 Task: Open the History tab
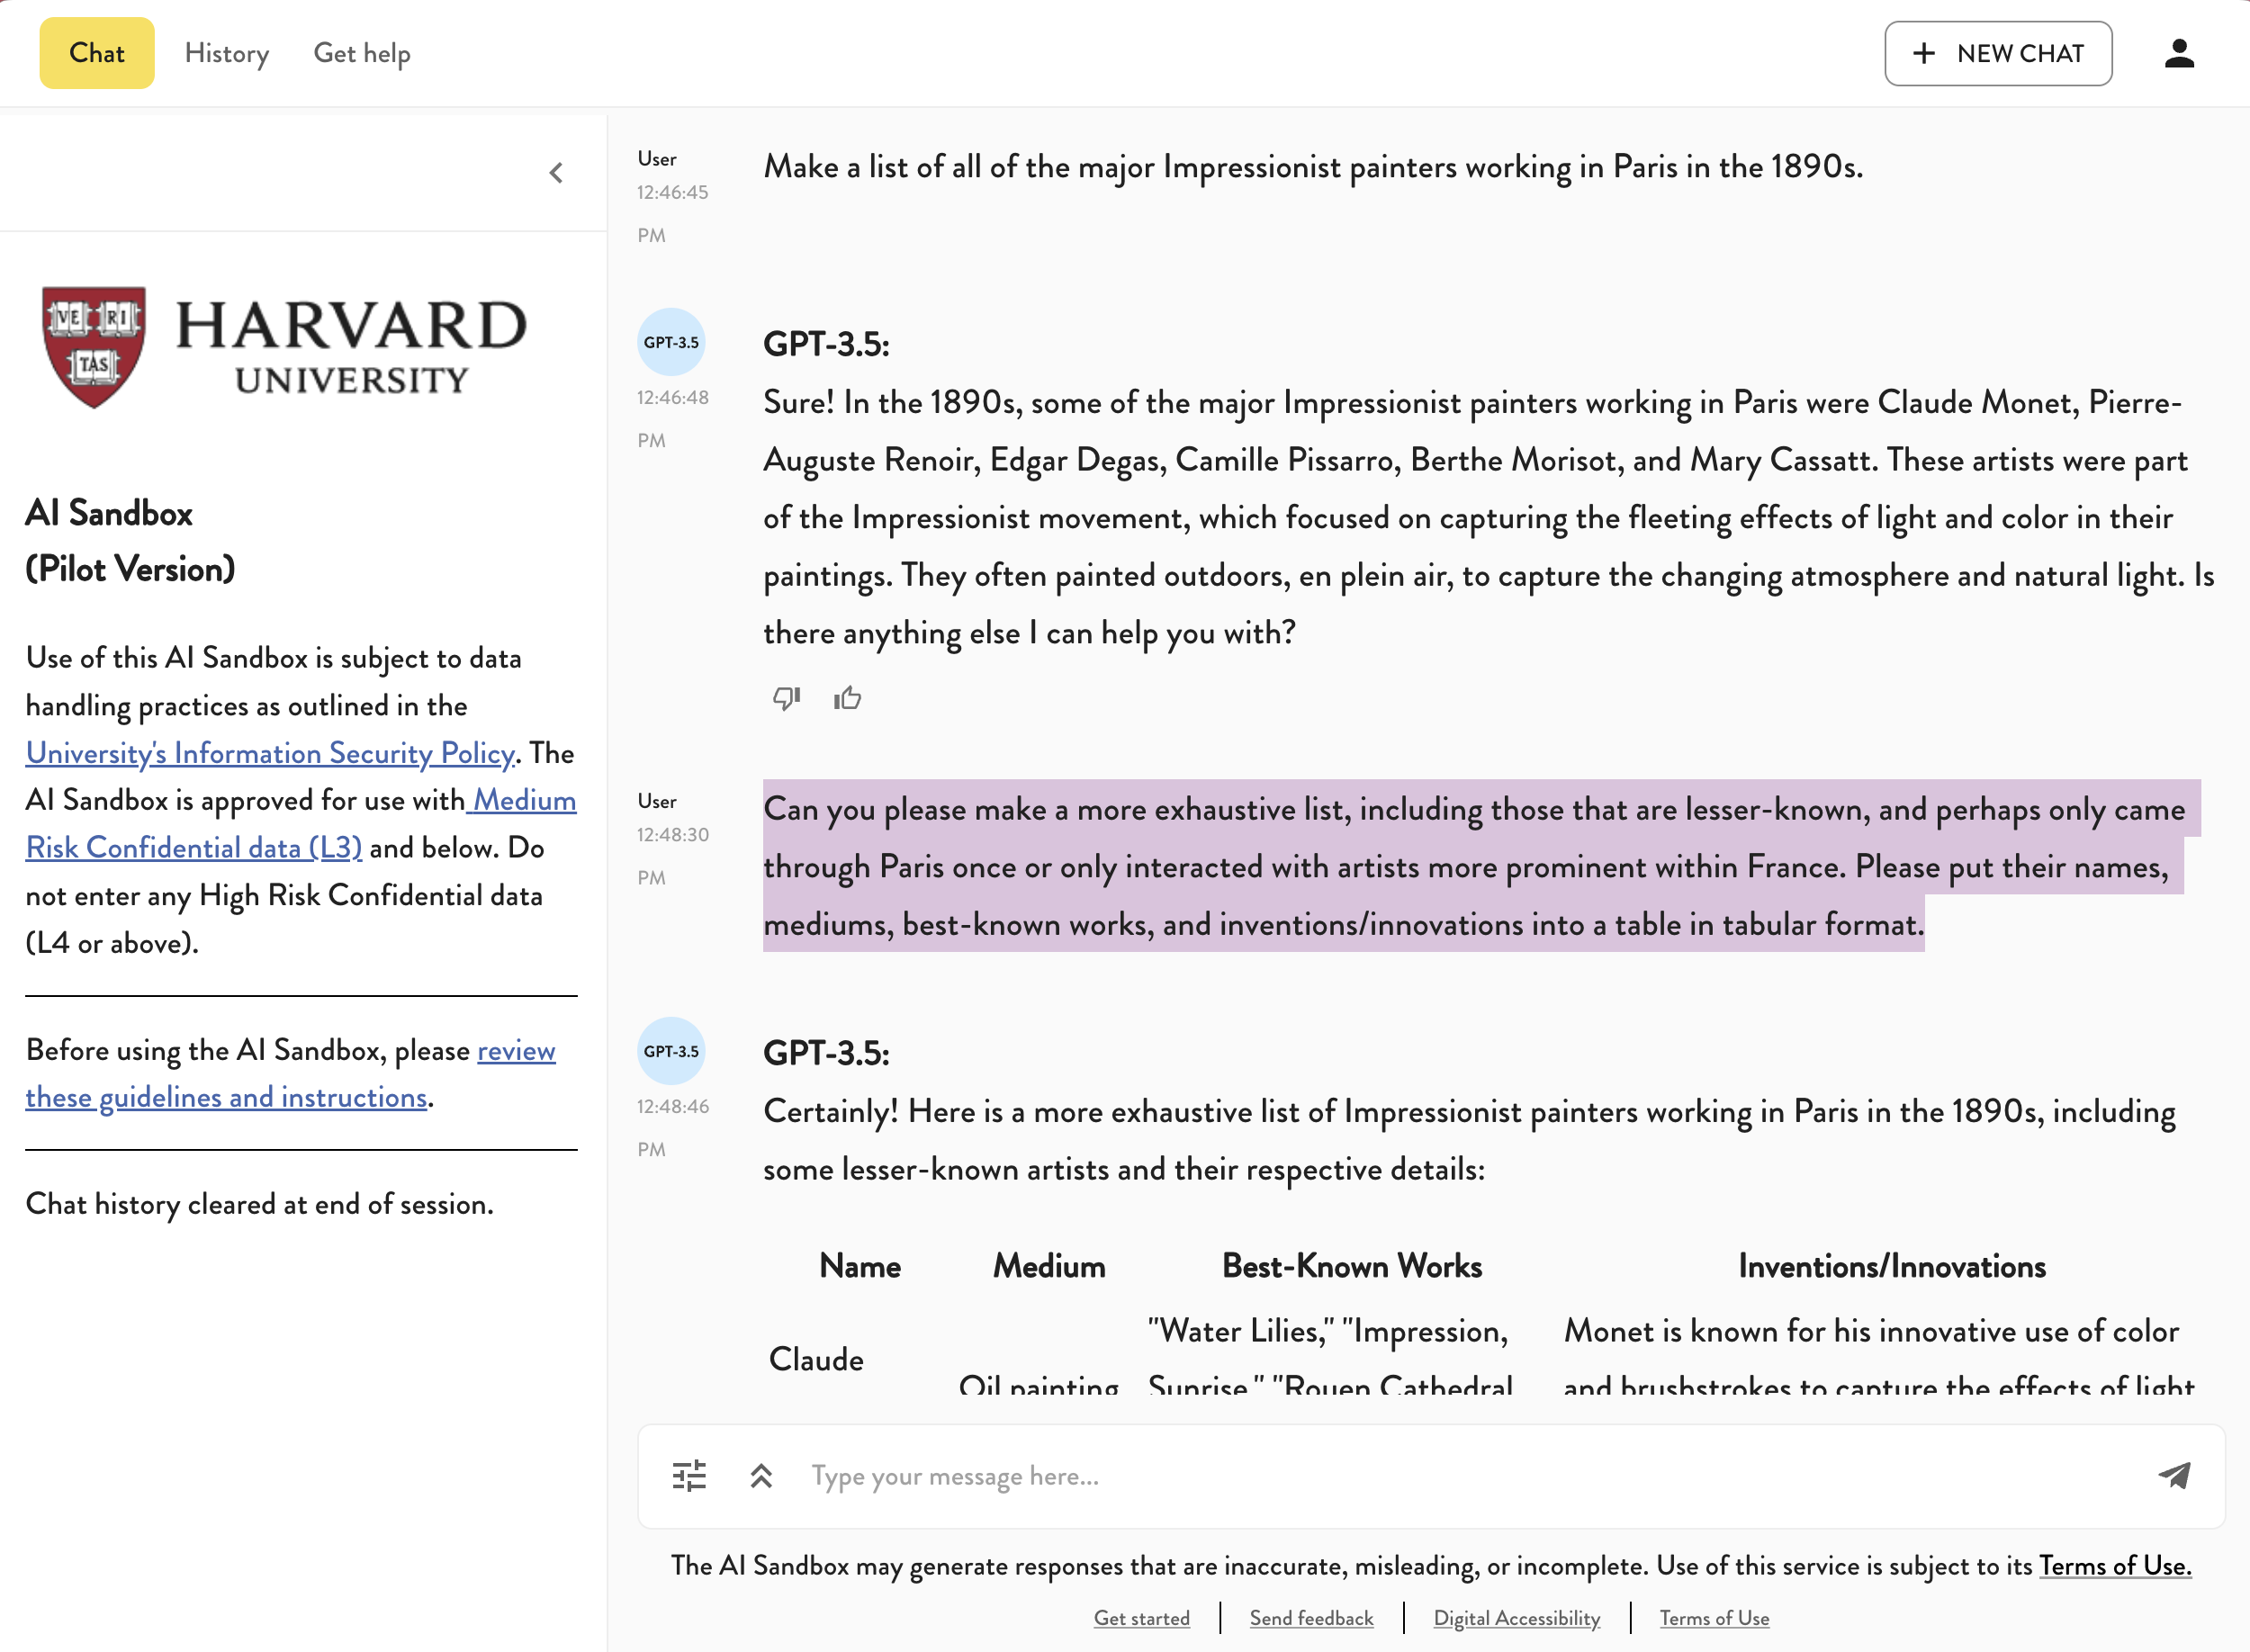(227, 53)
